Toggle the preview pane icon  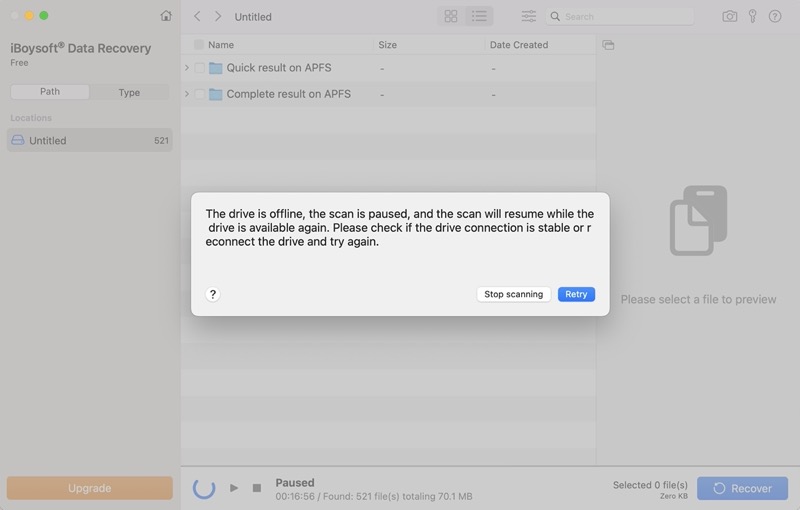click(x=608, y=45)
